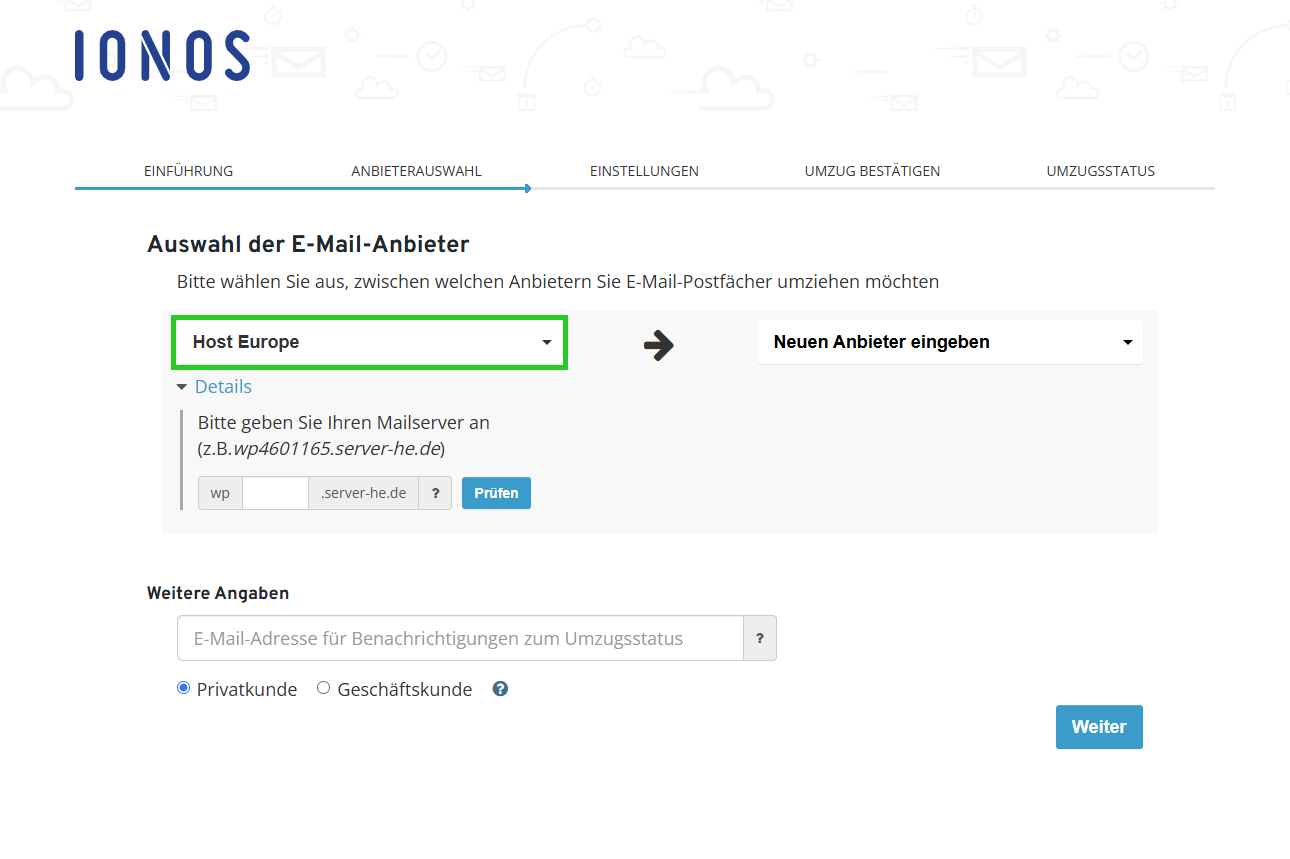Focus the notification E-Mail-Adresse field
Screen dimensions: 1290x859
[x=460, y=638]
